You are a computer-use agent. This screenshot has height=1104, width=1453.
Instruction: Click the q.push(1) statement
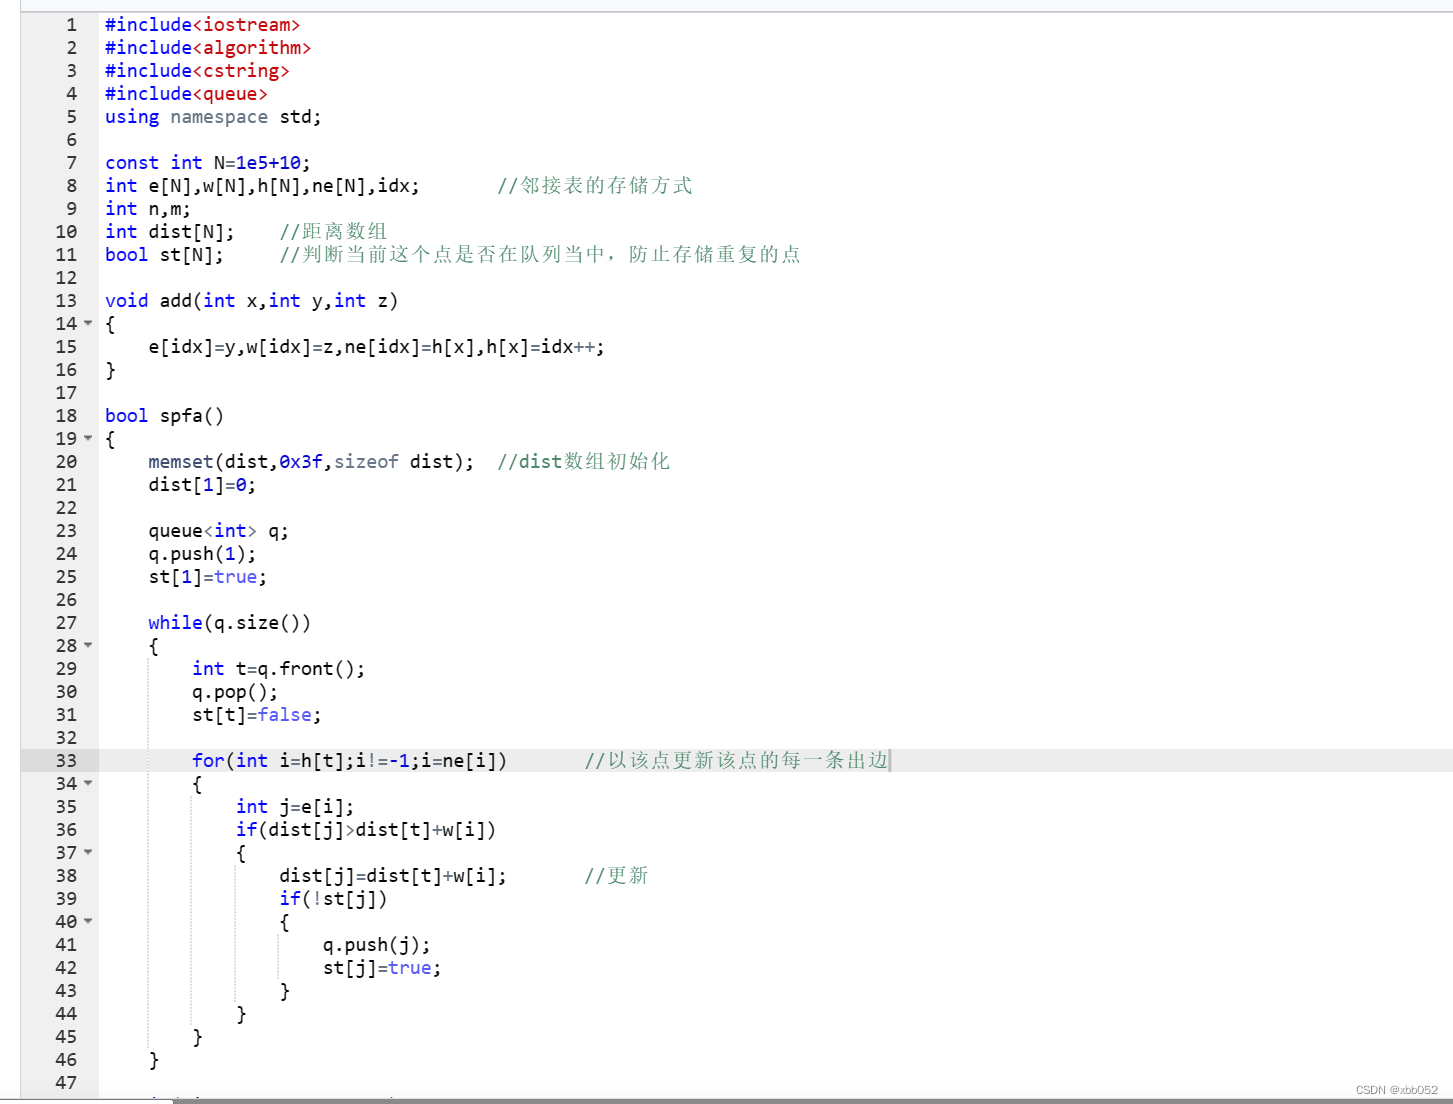[x=201, y=553]
